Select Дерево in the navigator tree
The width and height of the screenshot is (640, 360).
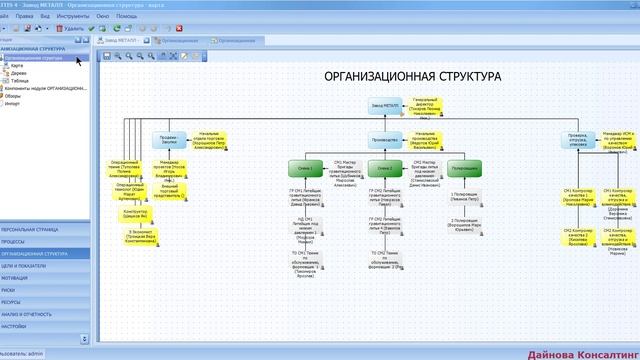(x=19, y=73)
